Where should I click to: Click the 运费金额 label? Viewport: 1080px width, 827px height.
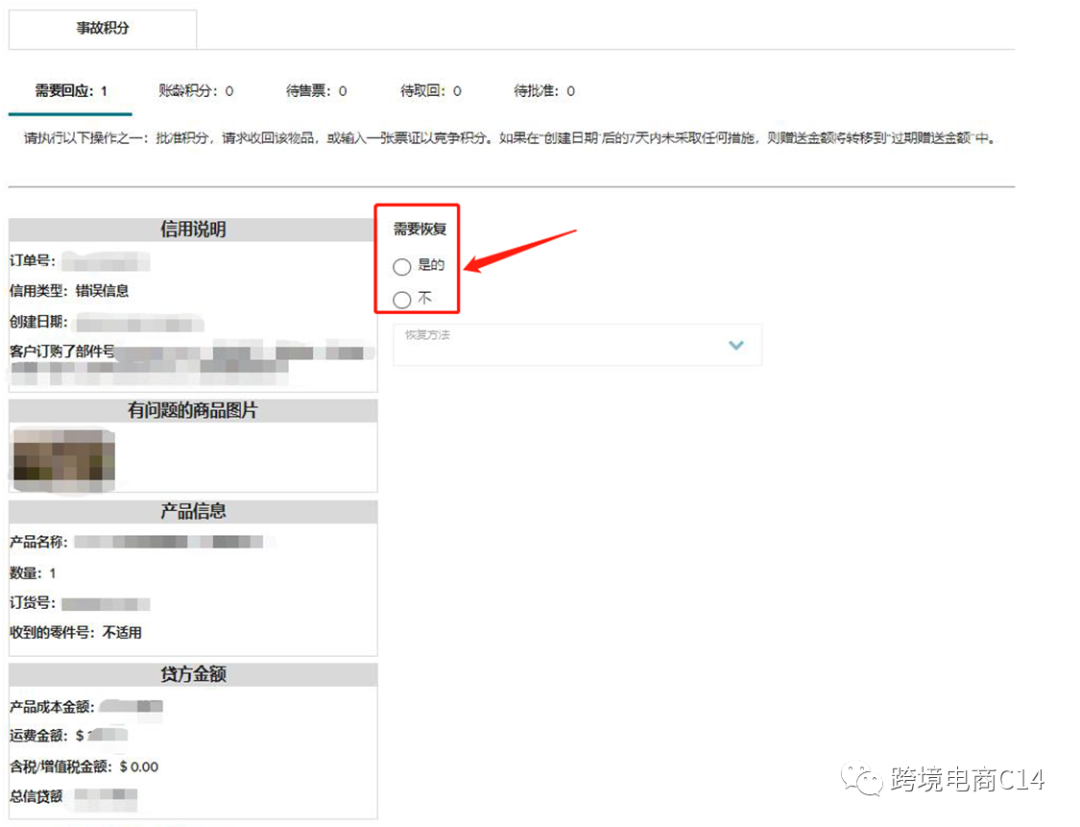pyautogui.click(x=39, y=735)
